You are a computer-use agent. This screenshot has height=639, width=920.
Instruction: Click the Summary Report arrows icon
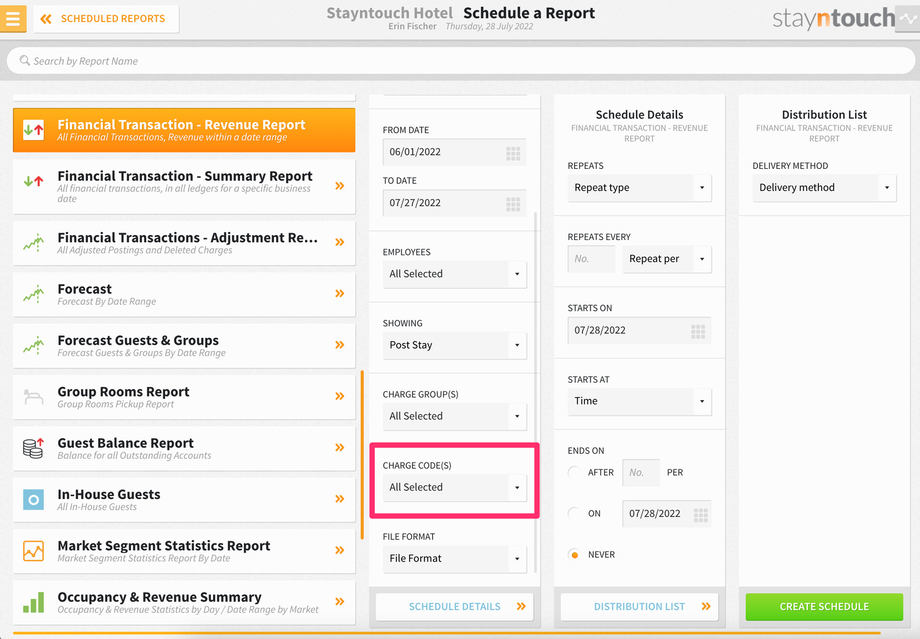33,181
